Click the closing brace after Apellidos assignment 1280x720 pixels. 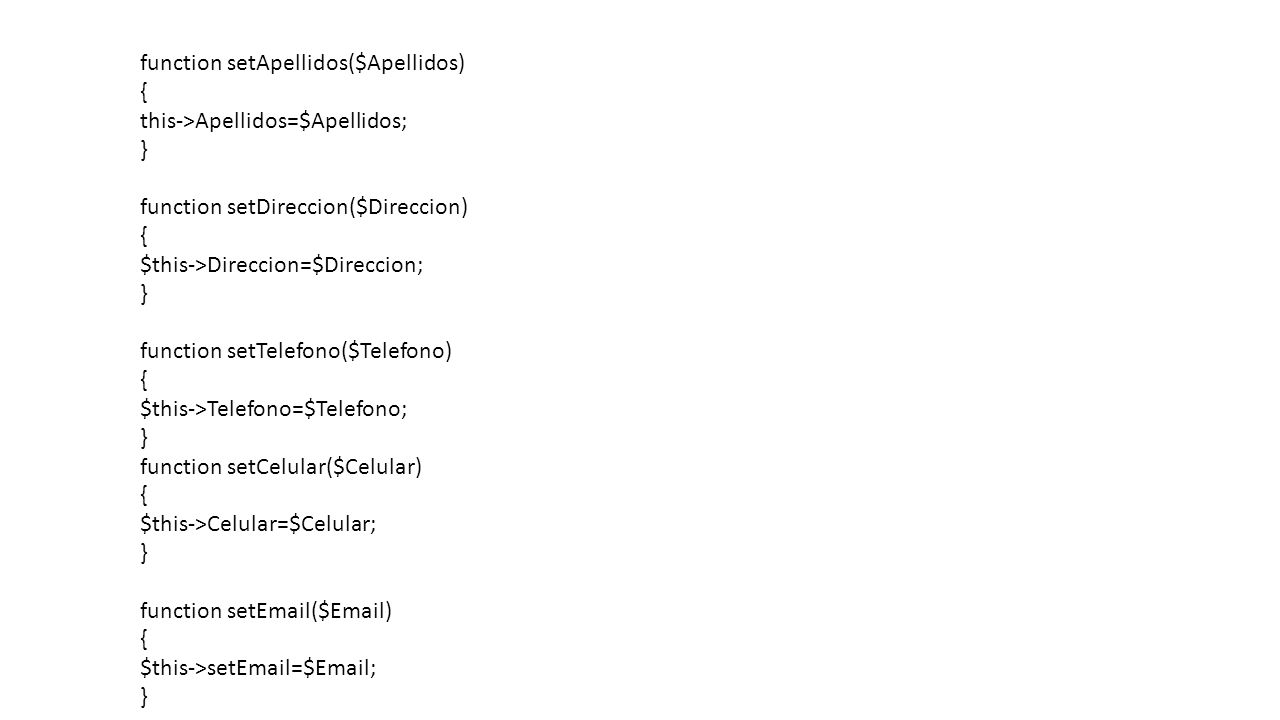pyautogui.click(x=144, y=150)
